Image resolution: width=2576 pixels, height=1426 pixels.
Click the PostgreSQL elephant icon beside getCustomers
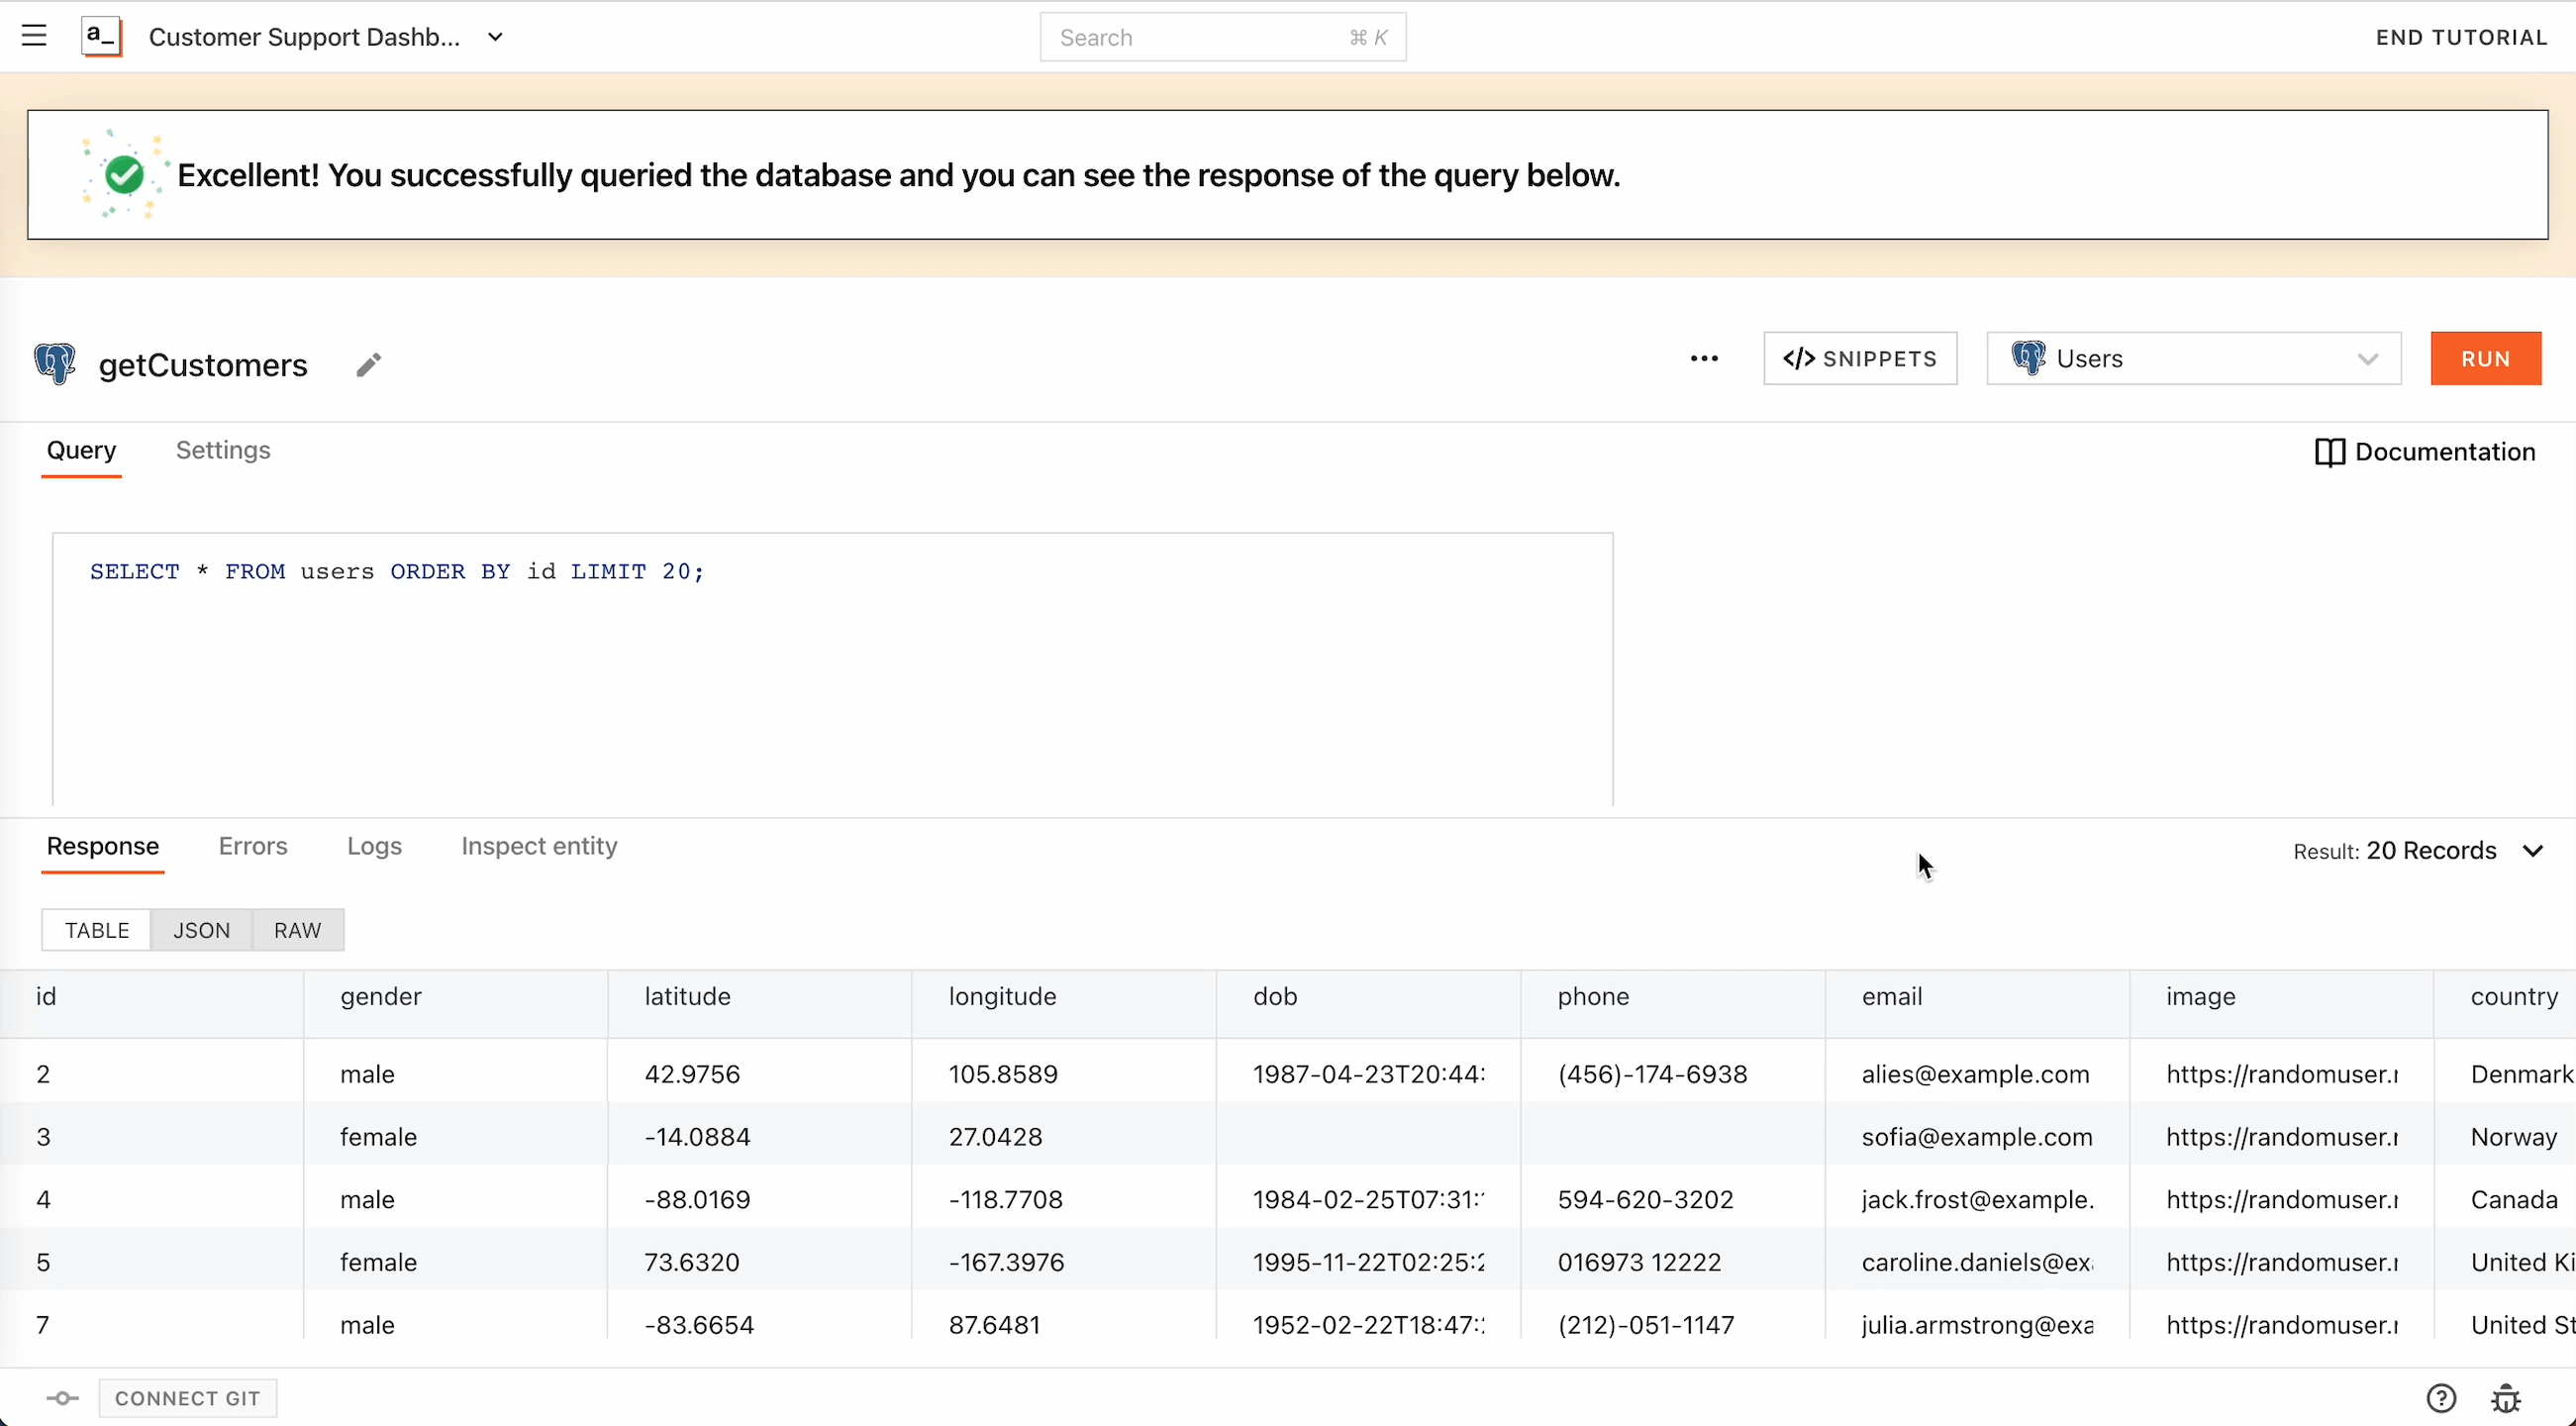(55, 364)
